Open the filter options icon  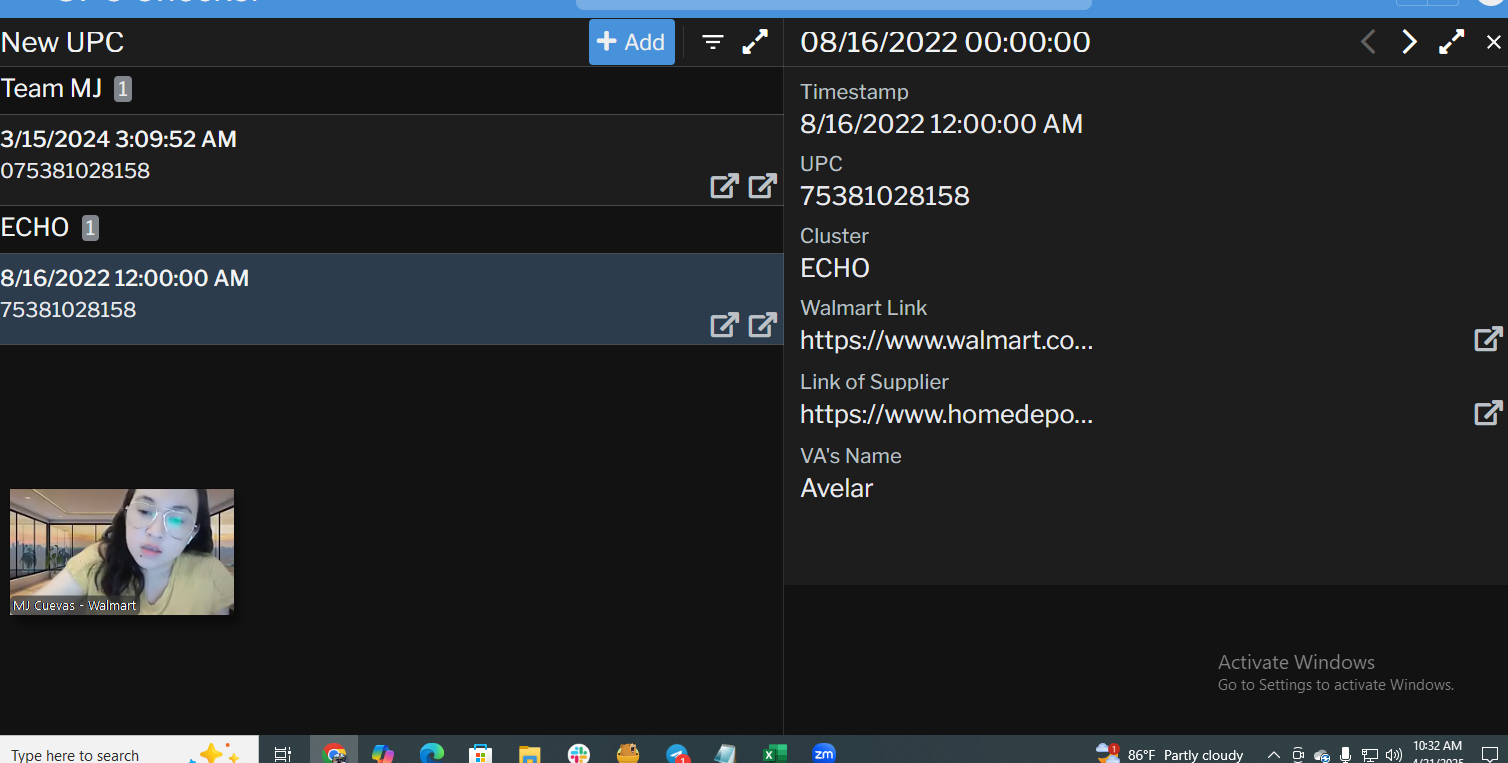(712, 42)
